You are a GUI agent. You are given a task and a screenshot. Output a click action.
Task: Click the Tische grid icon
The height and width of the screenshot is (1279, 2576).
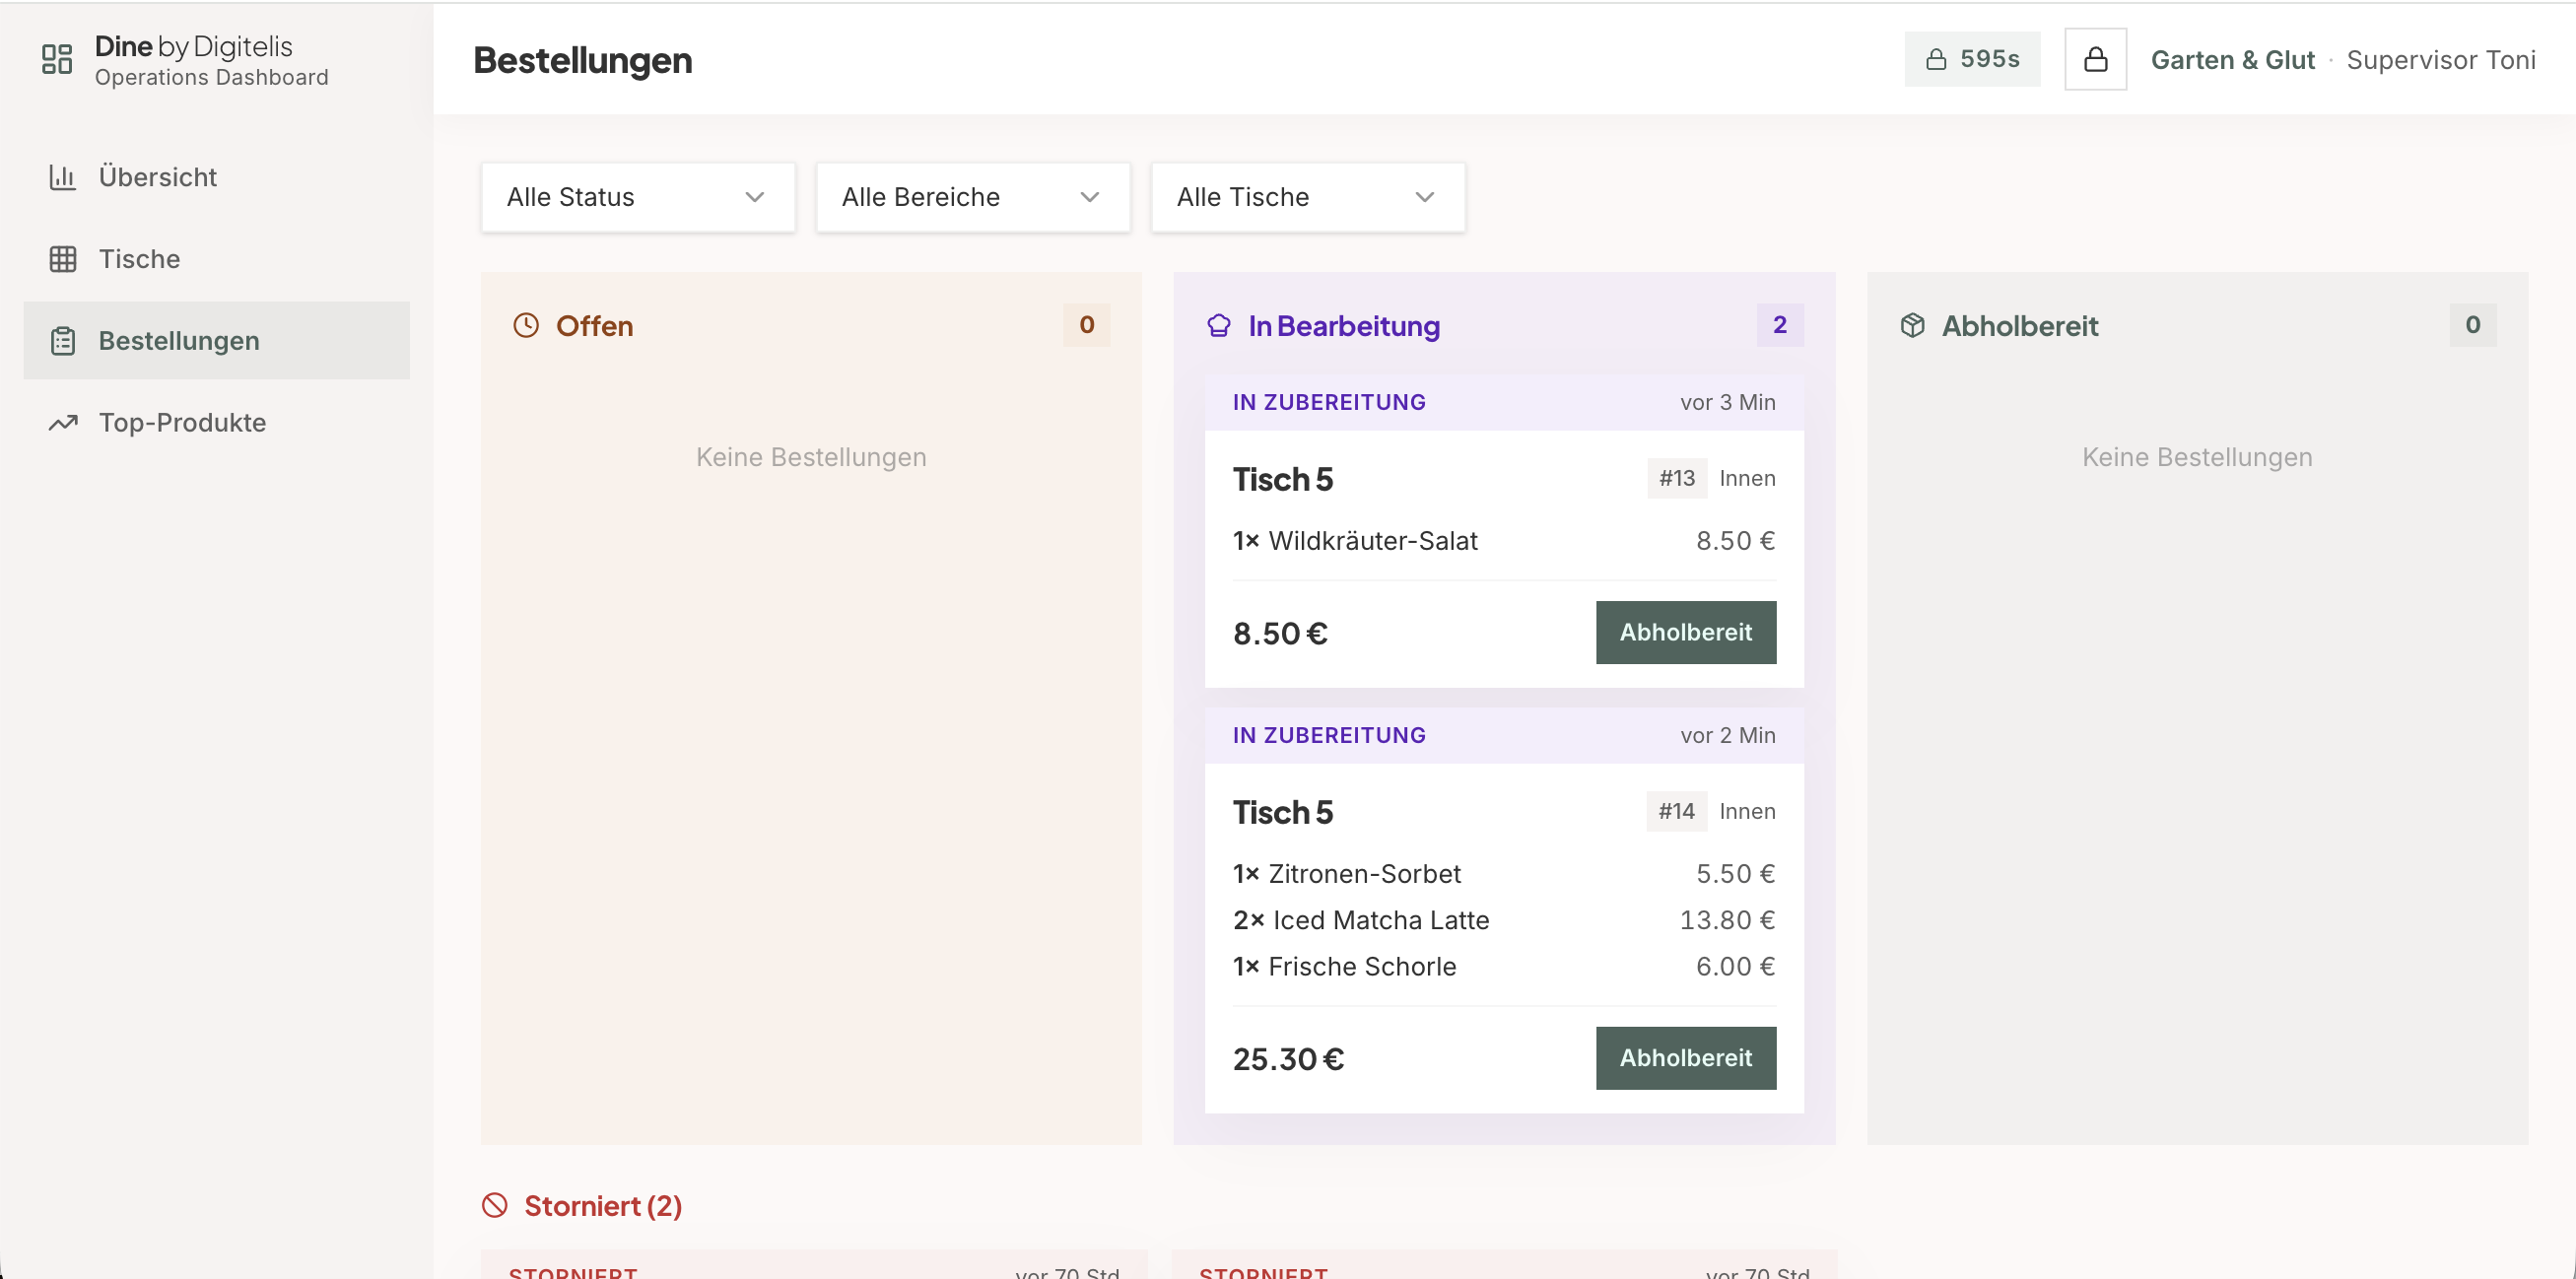tap(62, 259)
